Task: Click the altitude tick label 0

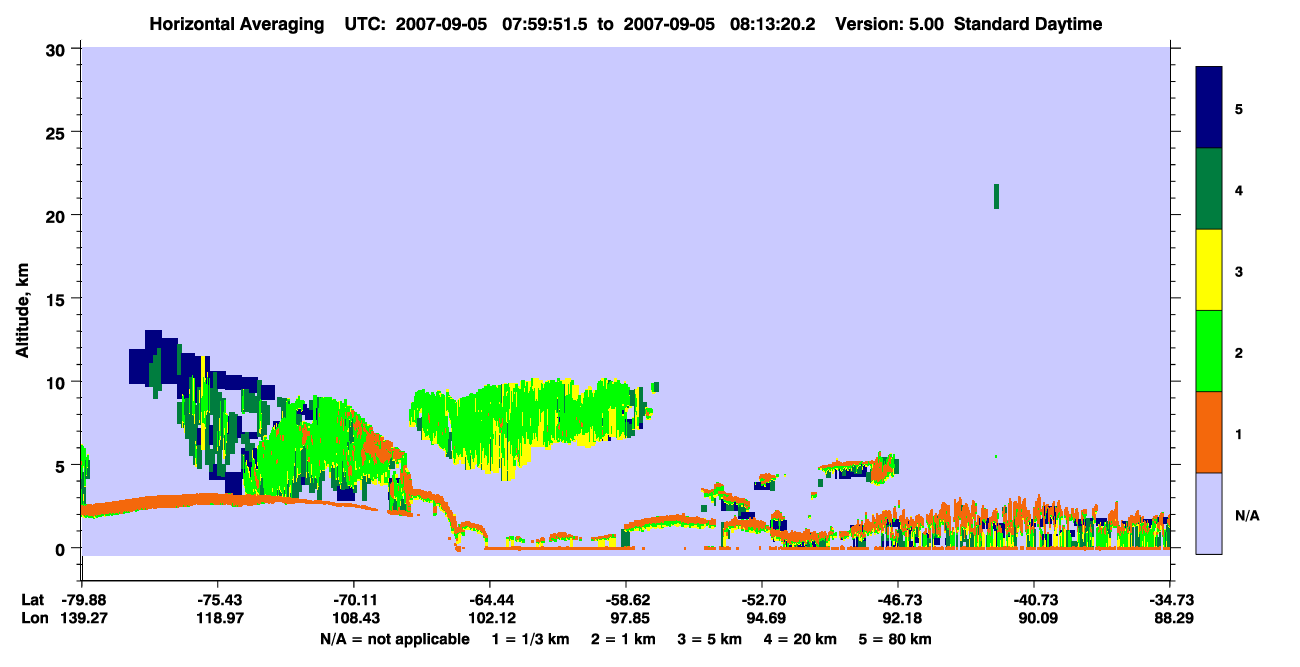Action: click(62, 548)
